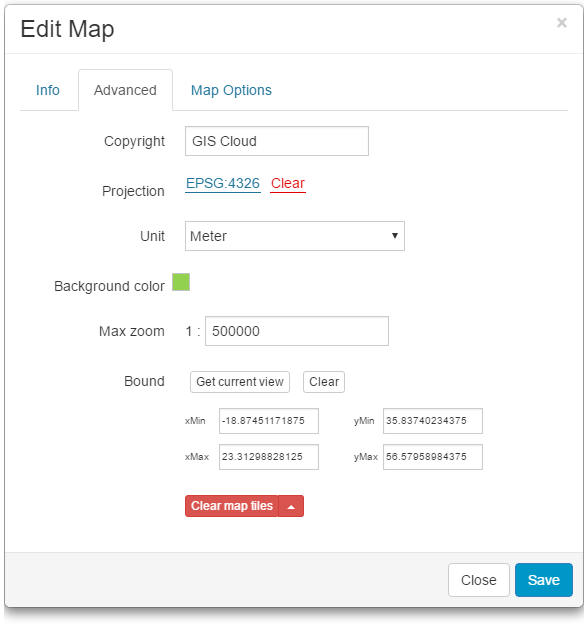Focus the yMin bound field
588x624 pixels.
433,421
